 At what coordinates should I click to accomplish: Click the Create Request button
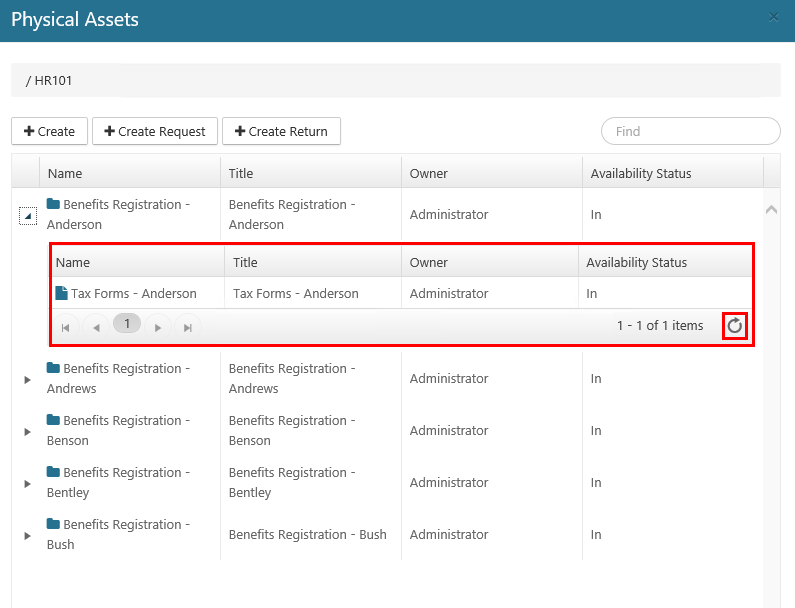pyautogui.click(x=154, y=131)
